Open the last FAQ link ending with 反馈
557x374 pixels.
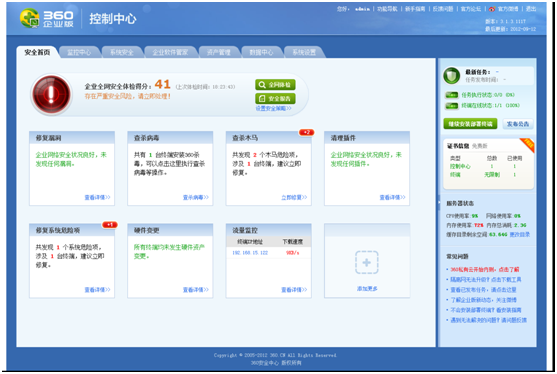click(x=488, y=320)
